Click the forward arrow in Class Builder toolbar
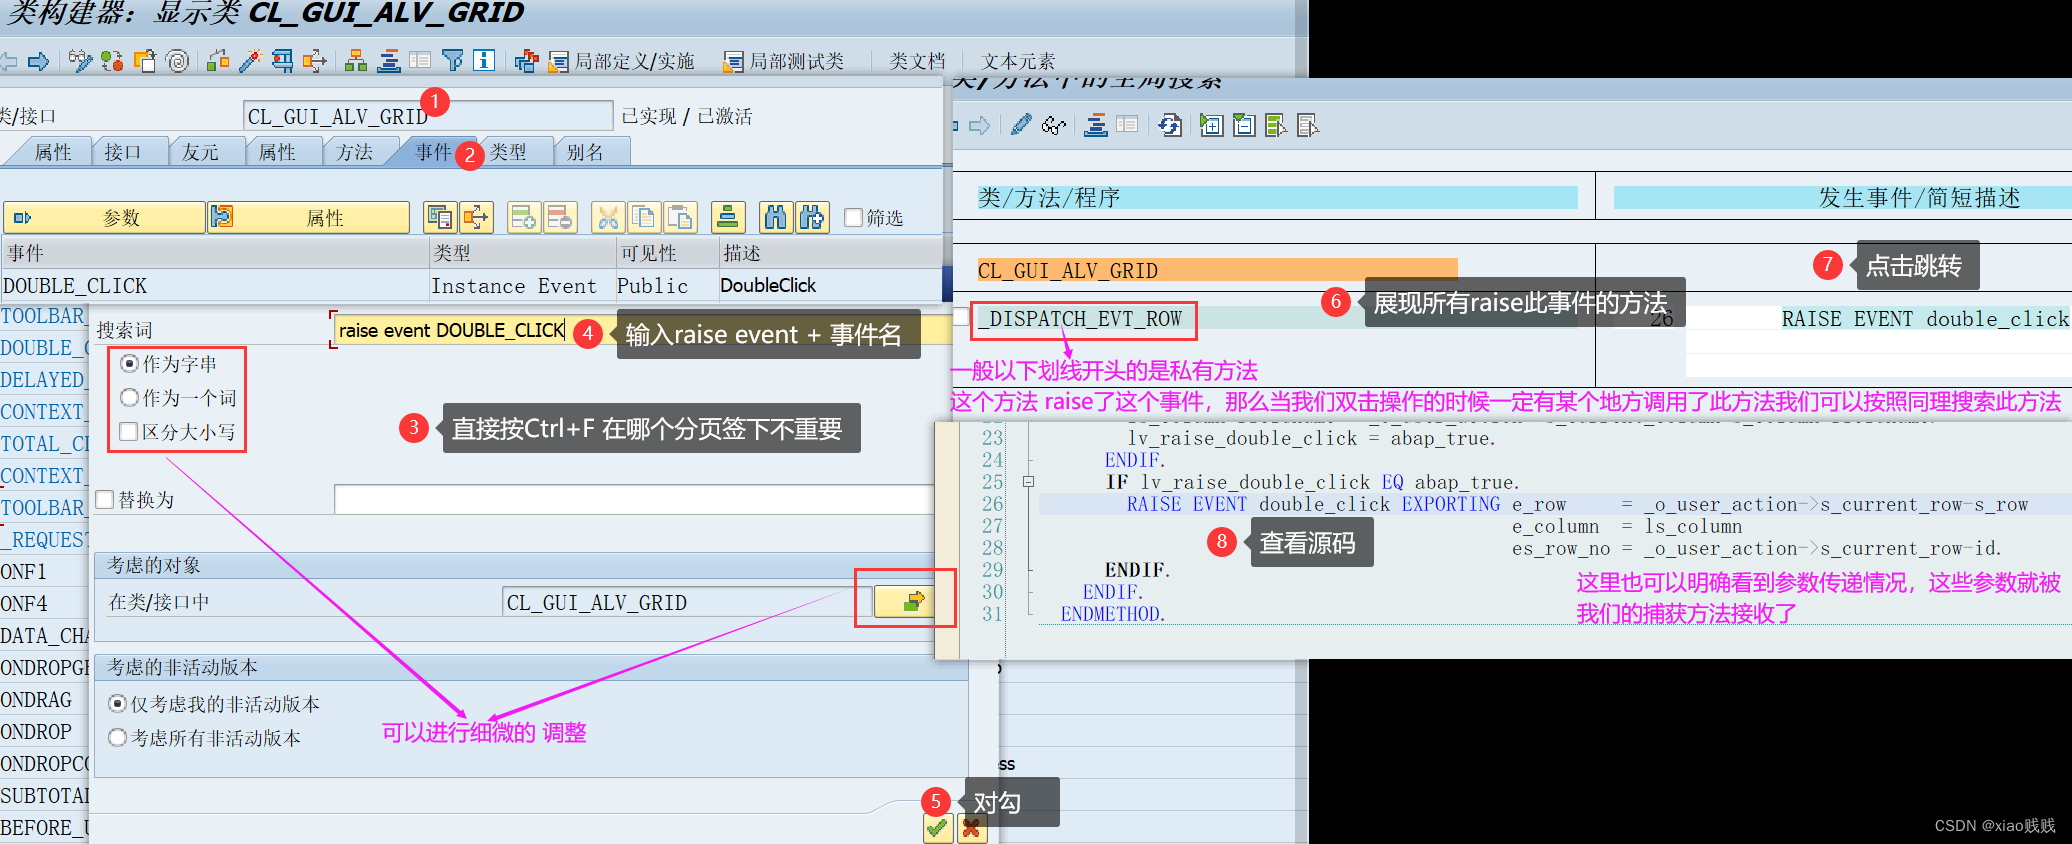Screen dimensions: 2072x844 tap(39, 62)
